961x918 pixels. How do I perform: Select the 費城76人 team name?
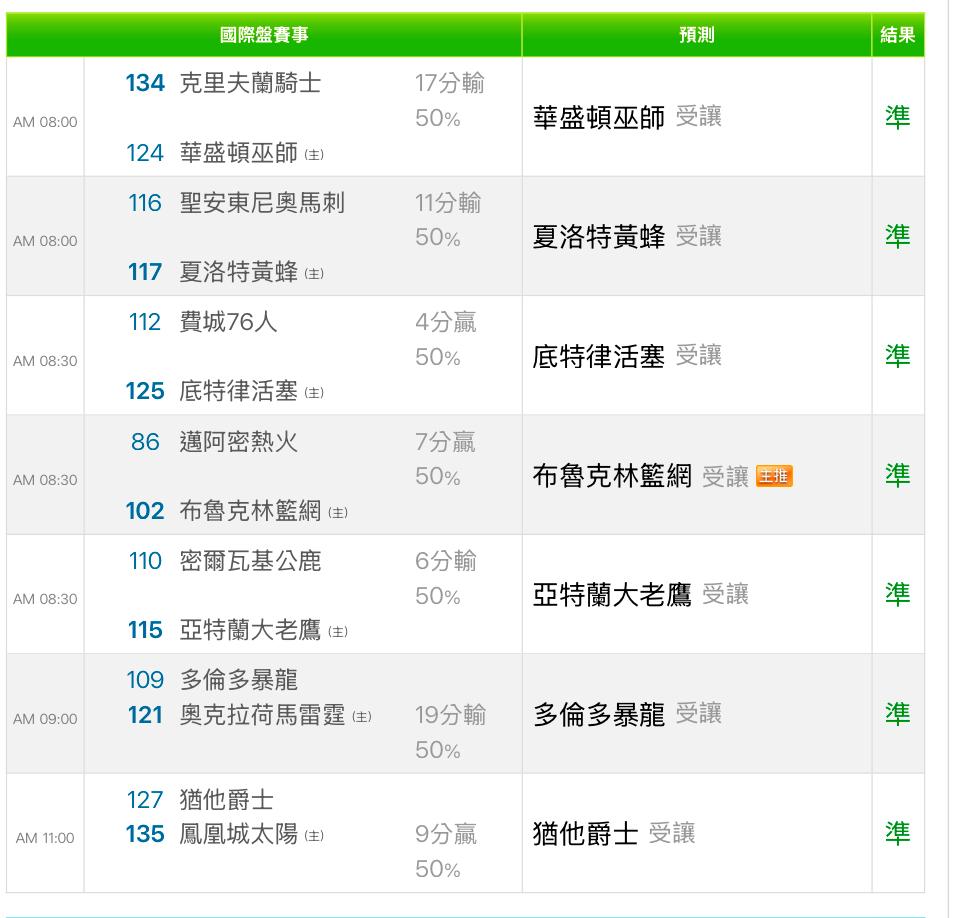(x=228, y=322)
